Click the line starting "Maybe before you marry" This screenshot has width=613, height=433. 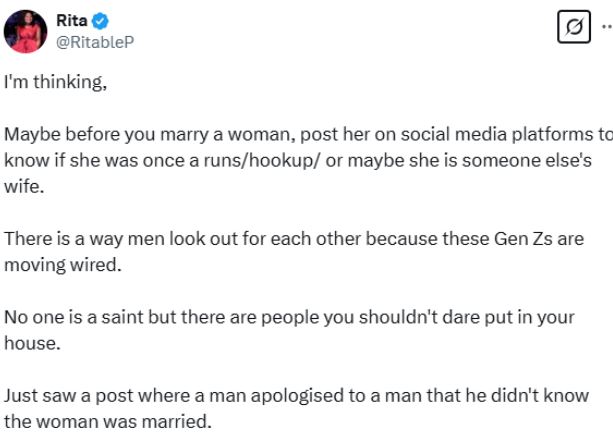point(300,135)
